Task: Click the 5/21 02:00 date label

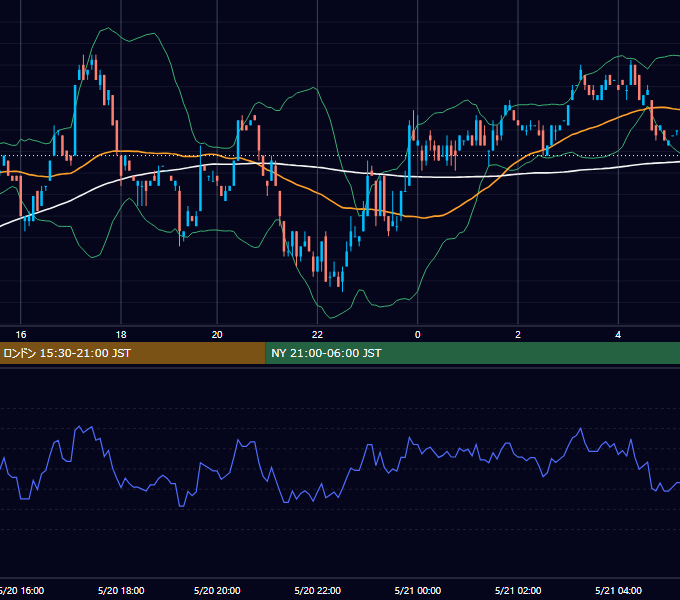Action: pyautogui.click(x=518, y=590)
